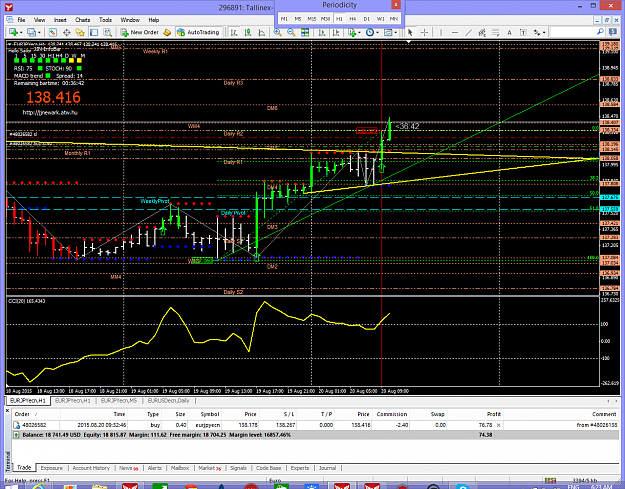Click the toolbar search field
This screenshot has width=625, height=489.
[x=573, y=32]
